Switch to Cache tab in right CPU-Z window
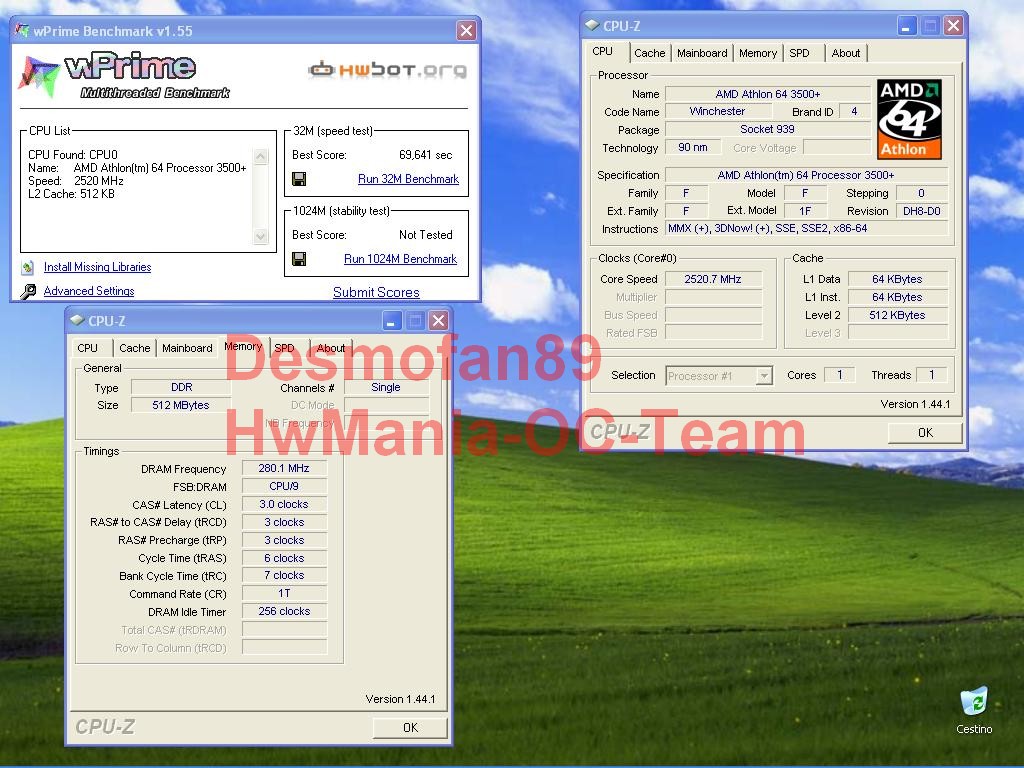 coord(649,54)
